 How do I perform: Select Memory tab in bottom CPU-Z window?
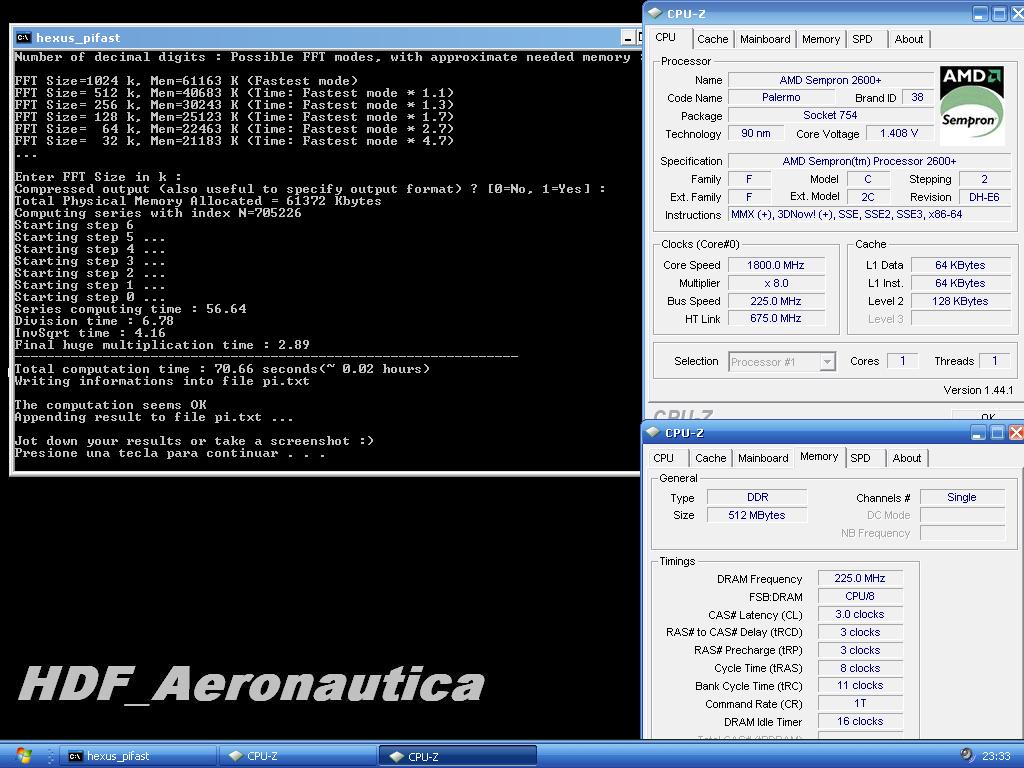[x=819, y=456]
